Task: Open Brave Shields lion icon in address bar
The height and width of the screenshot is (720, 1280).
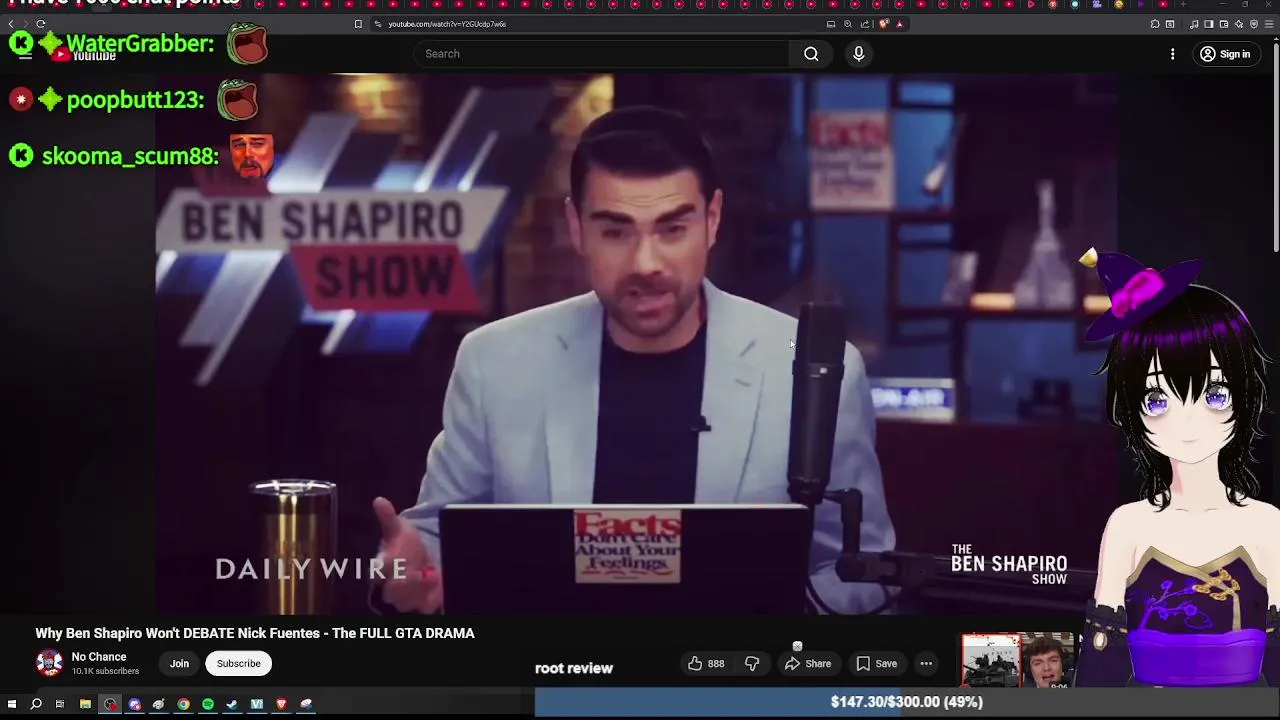Action: coord(884,24)
